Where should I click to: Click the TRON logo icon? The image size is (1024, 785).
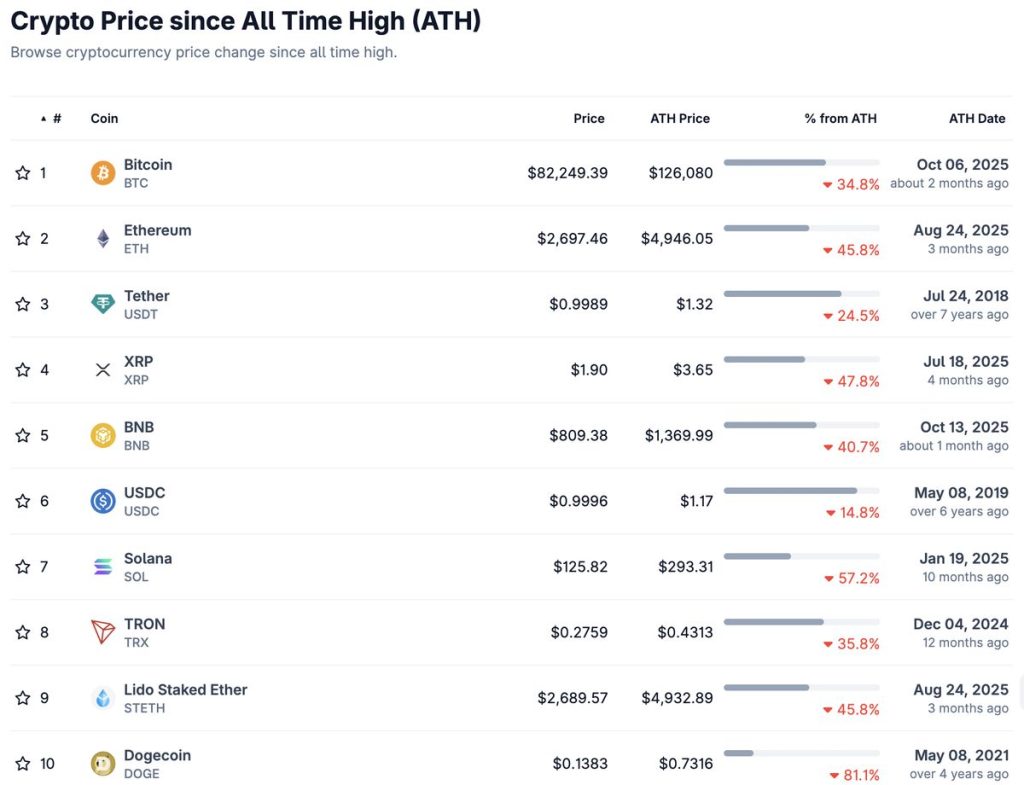tap(101, 632)
